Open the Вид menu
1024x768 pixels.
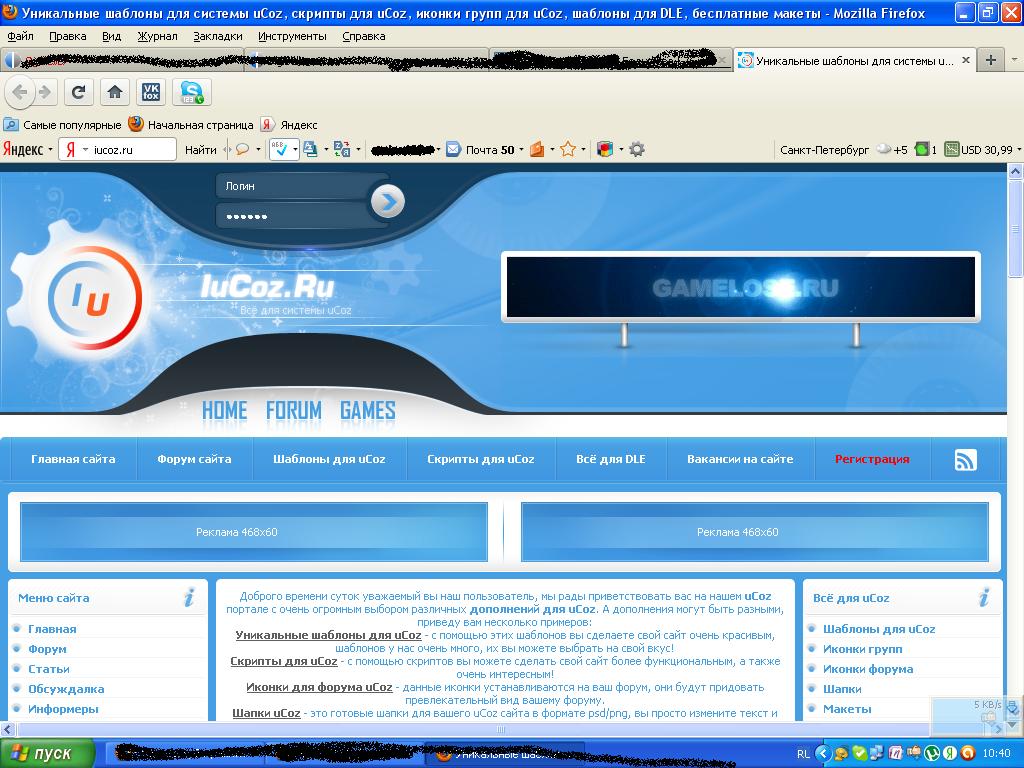tap(112, 37)
